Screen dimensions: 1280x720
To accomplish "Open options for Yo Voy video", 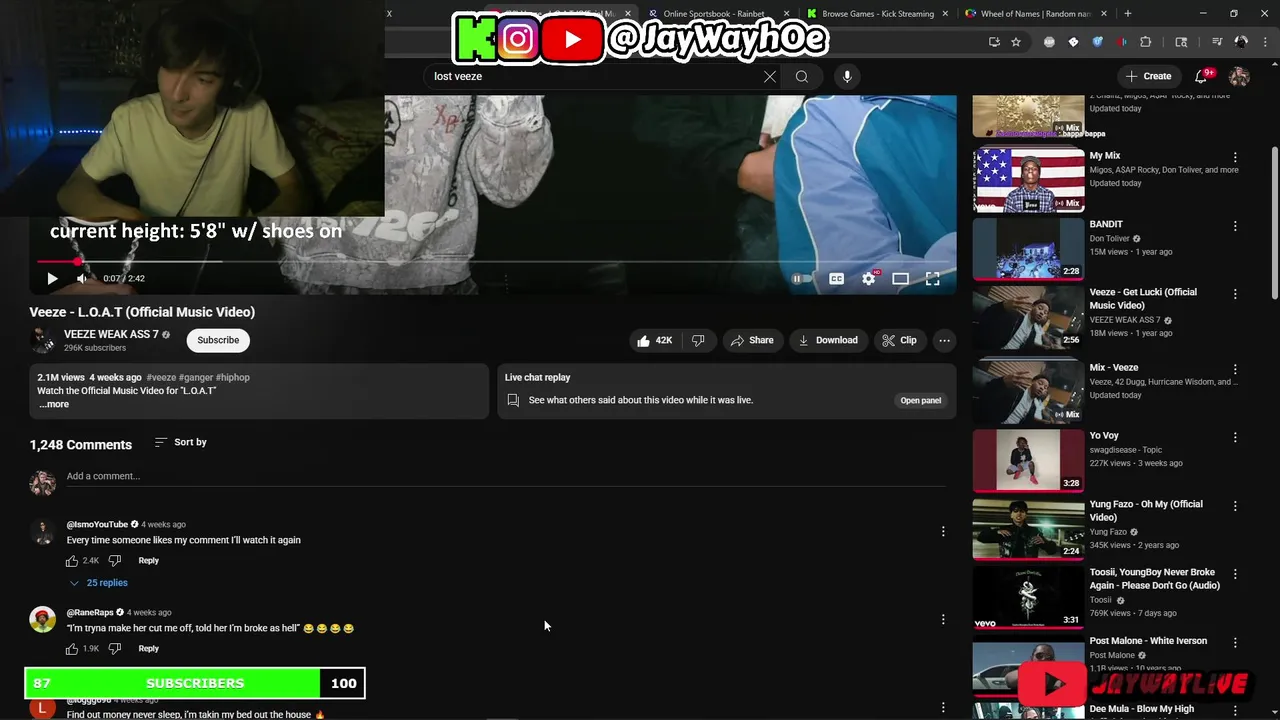I will tap(1235, 437).
